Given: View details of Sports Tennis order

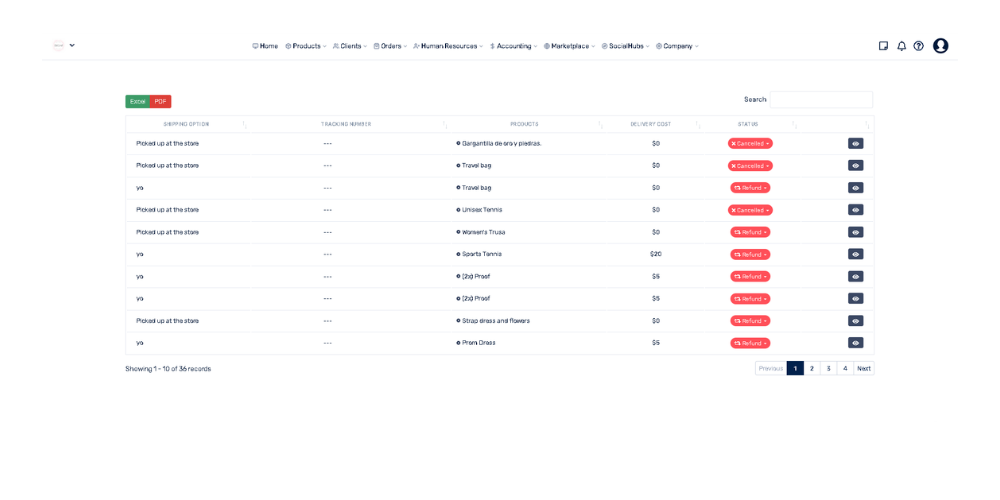Looking at the screenshot, I should point(855,254).
